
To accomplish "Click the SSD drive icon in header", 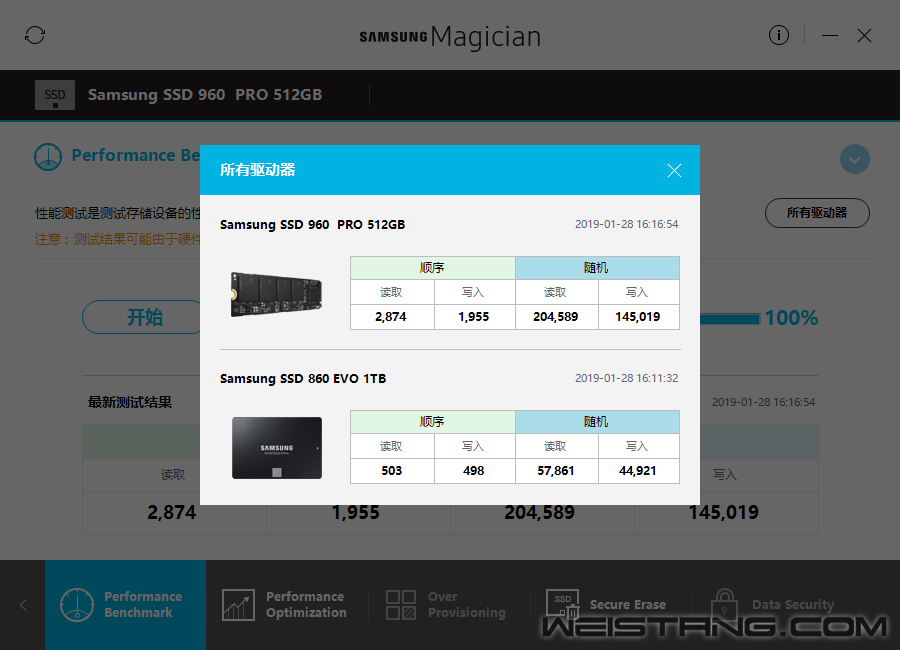I will click(x=55, y=95).
